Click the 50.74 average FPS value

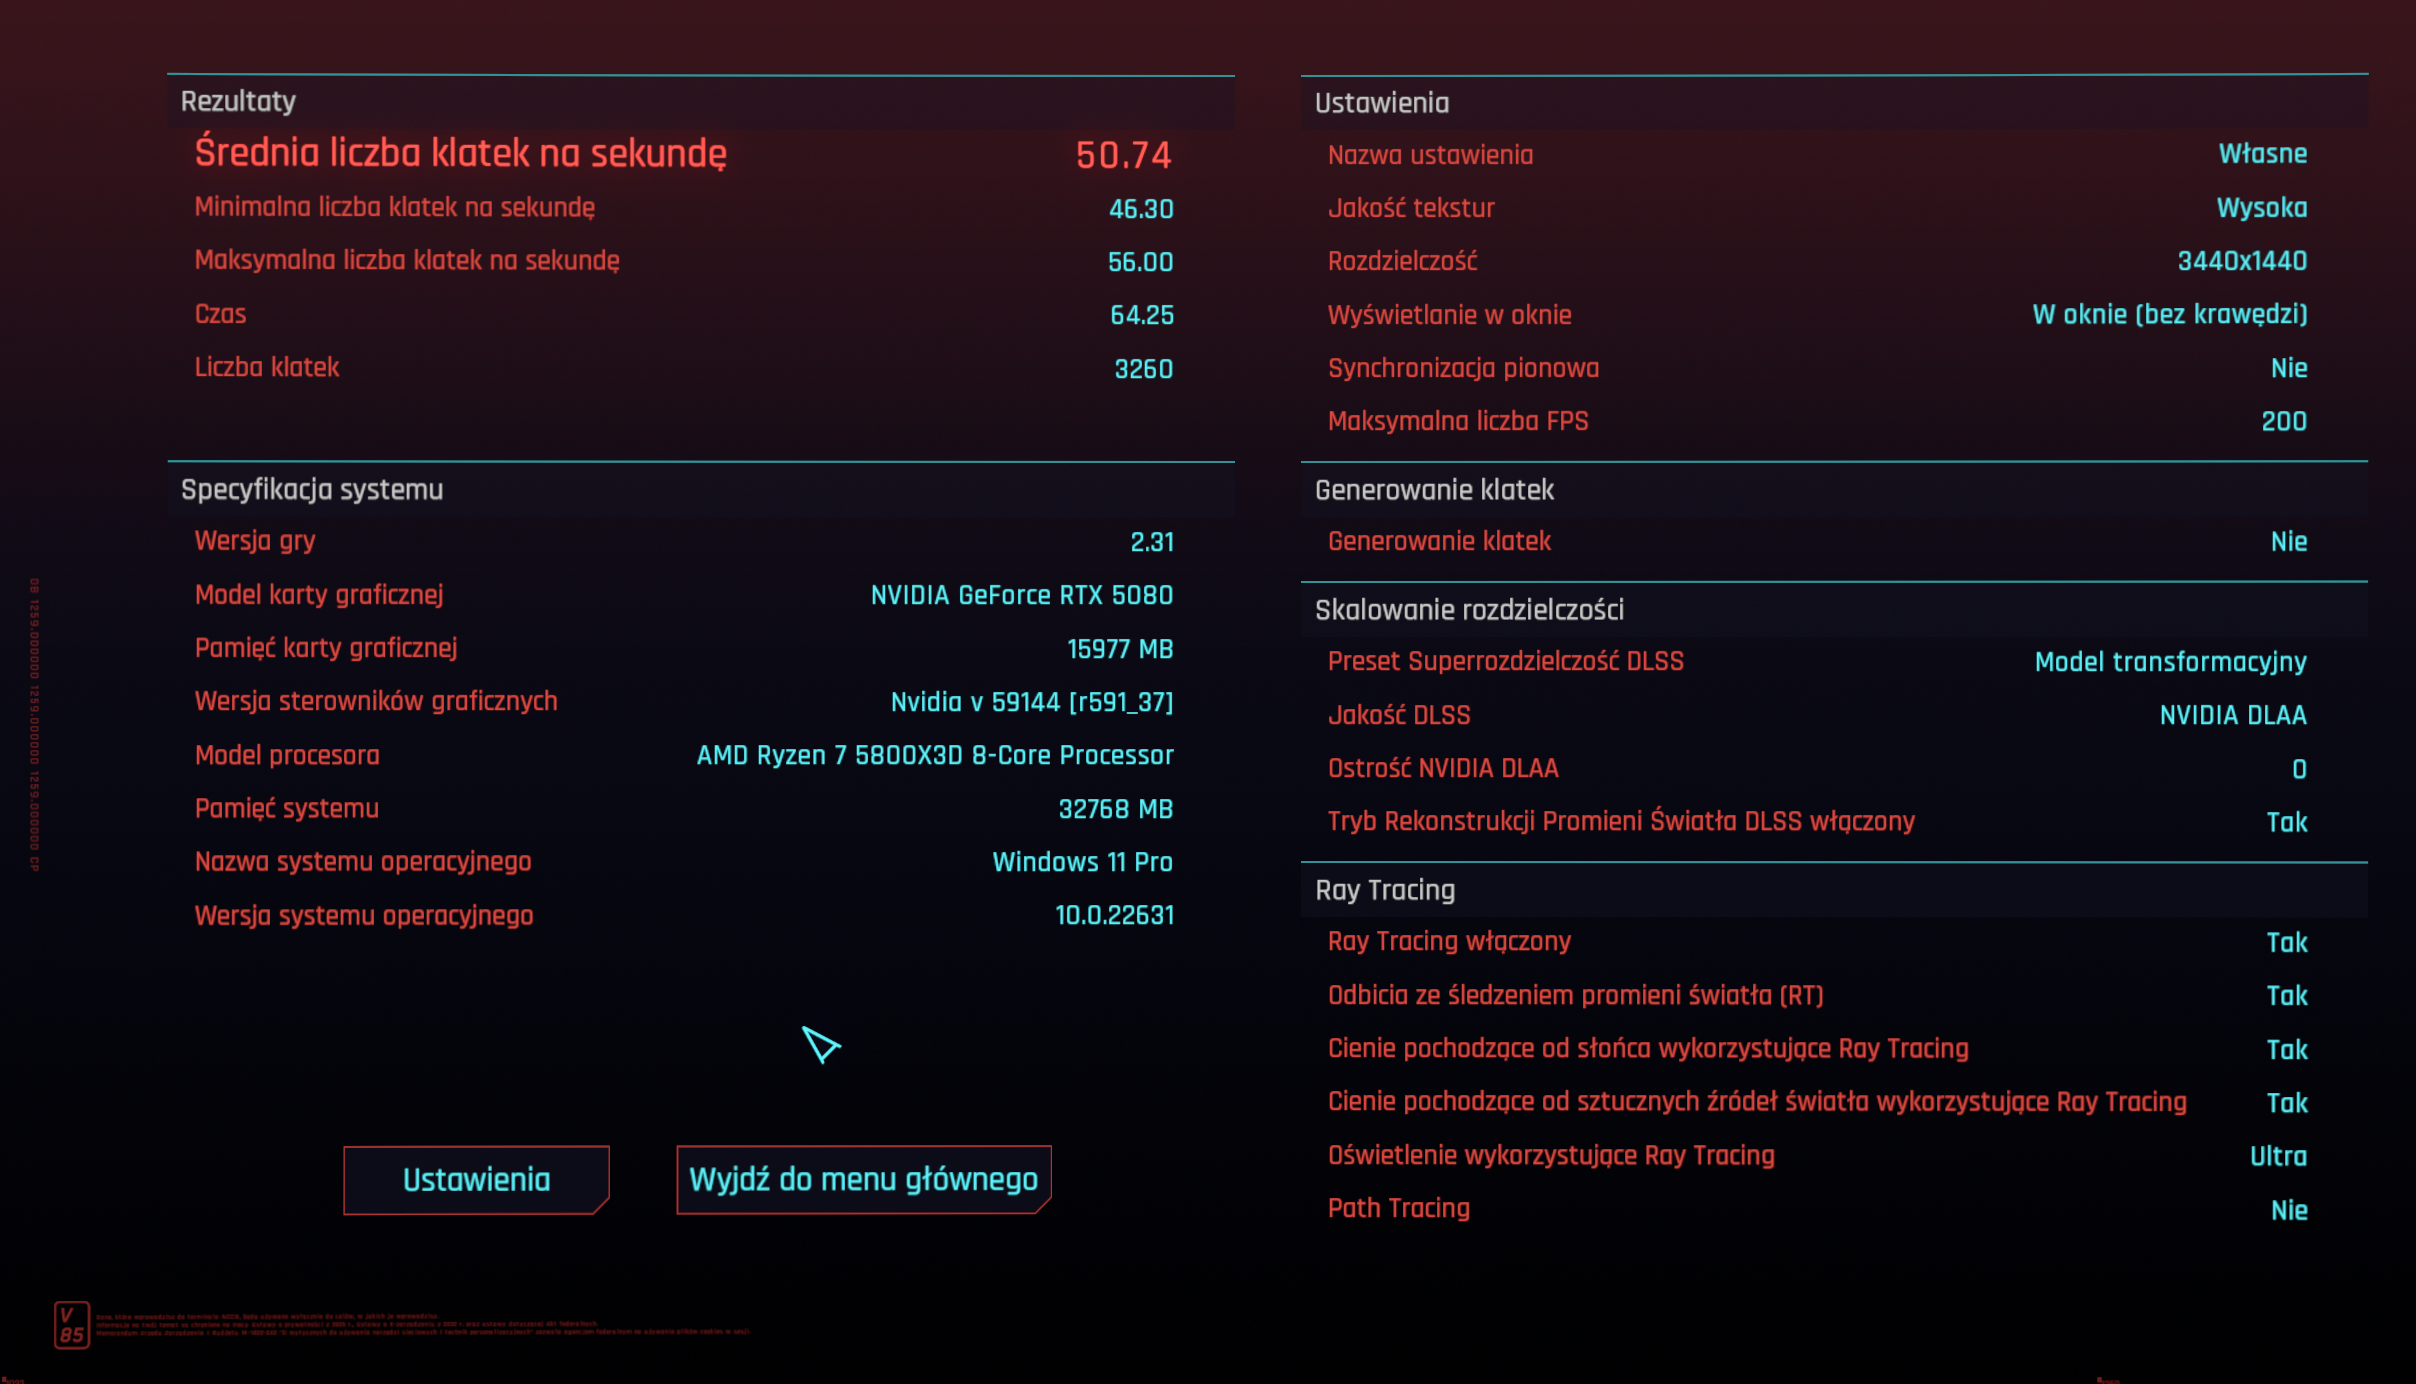tap(1123, 155)
